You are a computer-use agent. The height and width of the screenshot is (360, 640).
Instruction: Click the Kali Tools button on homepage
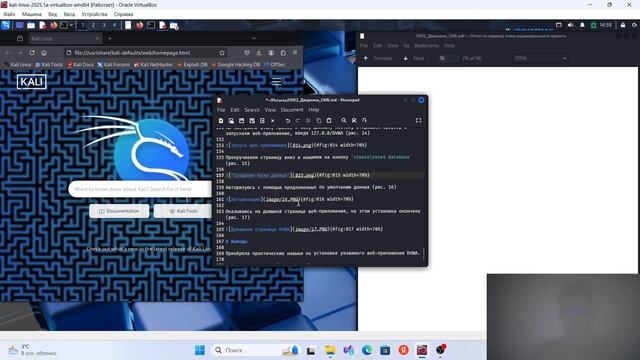[x=184, y=211]
